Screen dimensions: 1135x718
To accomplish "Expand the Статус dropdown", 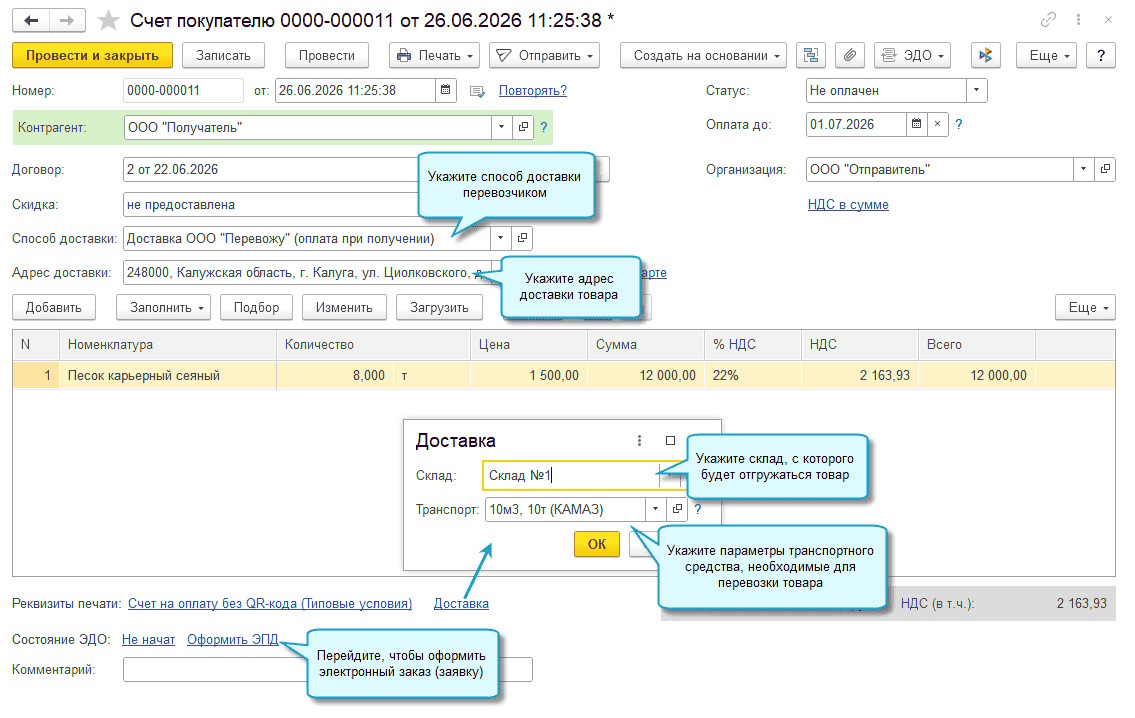I will [976, 90].
